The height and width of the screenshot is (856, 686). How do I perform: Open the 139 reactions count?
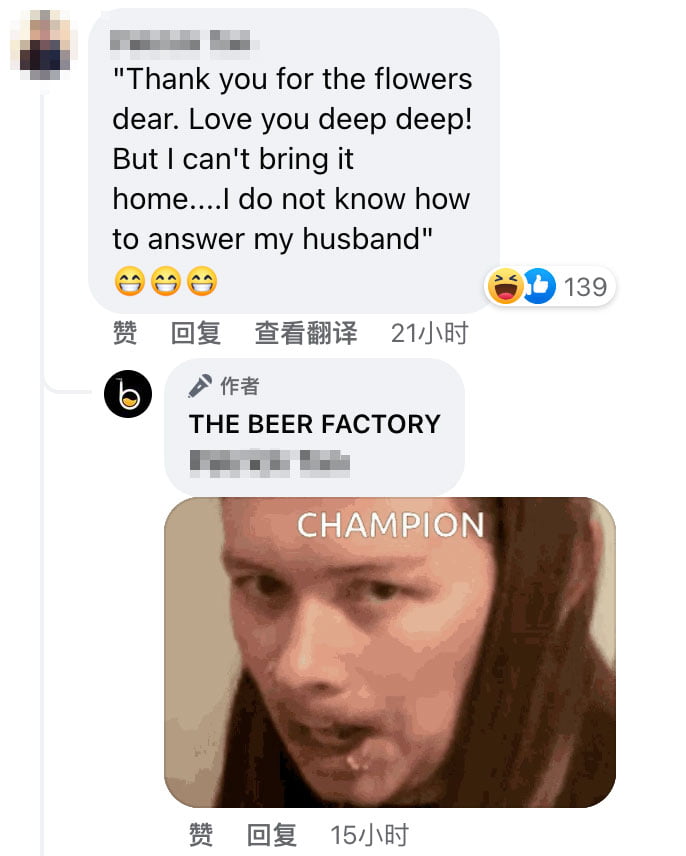click(x=585, y=287)
